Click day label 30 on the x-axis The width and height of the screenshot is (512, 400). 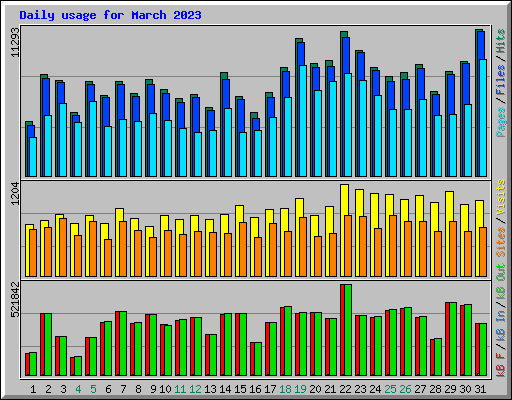(x=465, y=389)
